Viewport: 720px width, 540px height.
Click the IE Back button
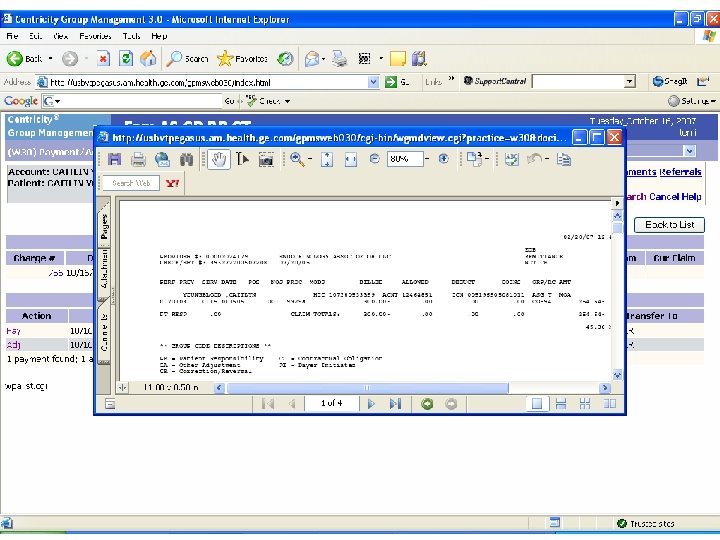(x=24, y=58)
